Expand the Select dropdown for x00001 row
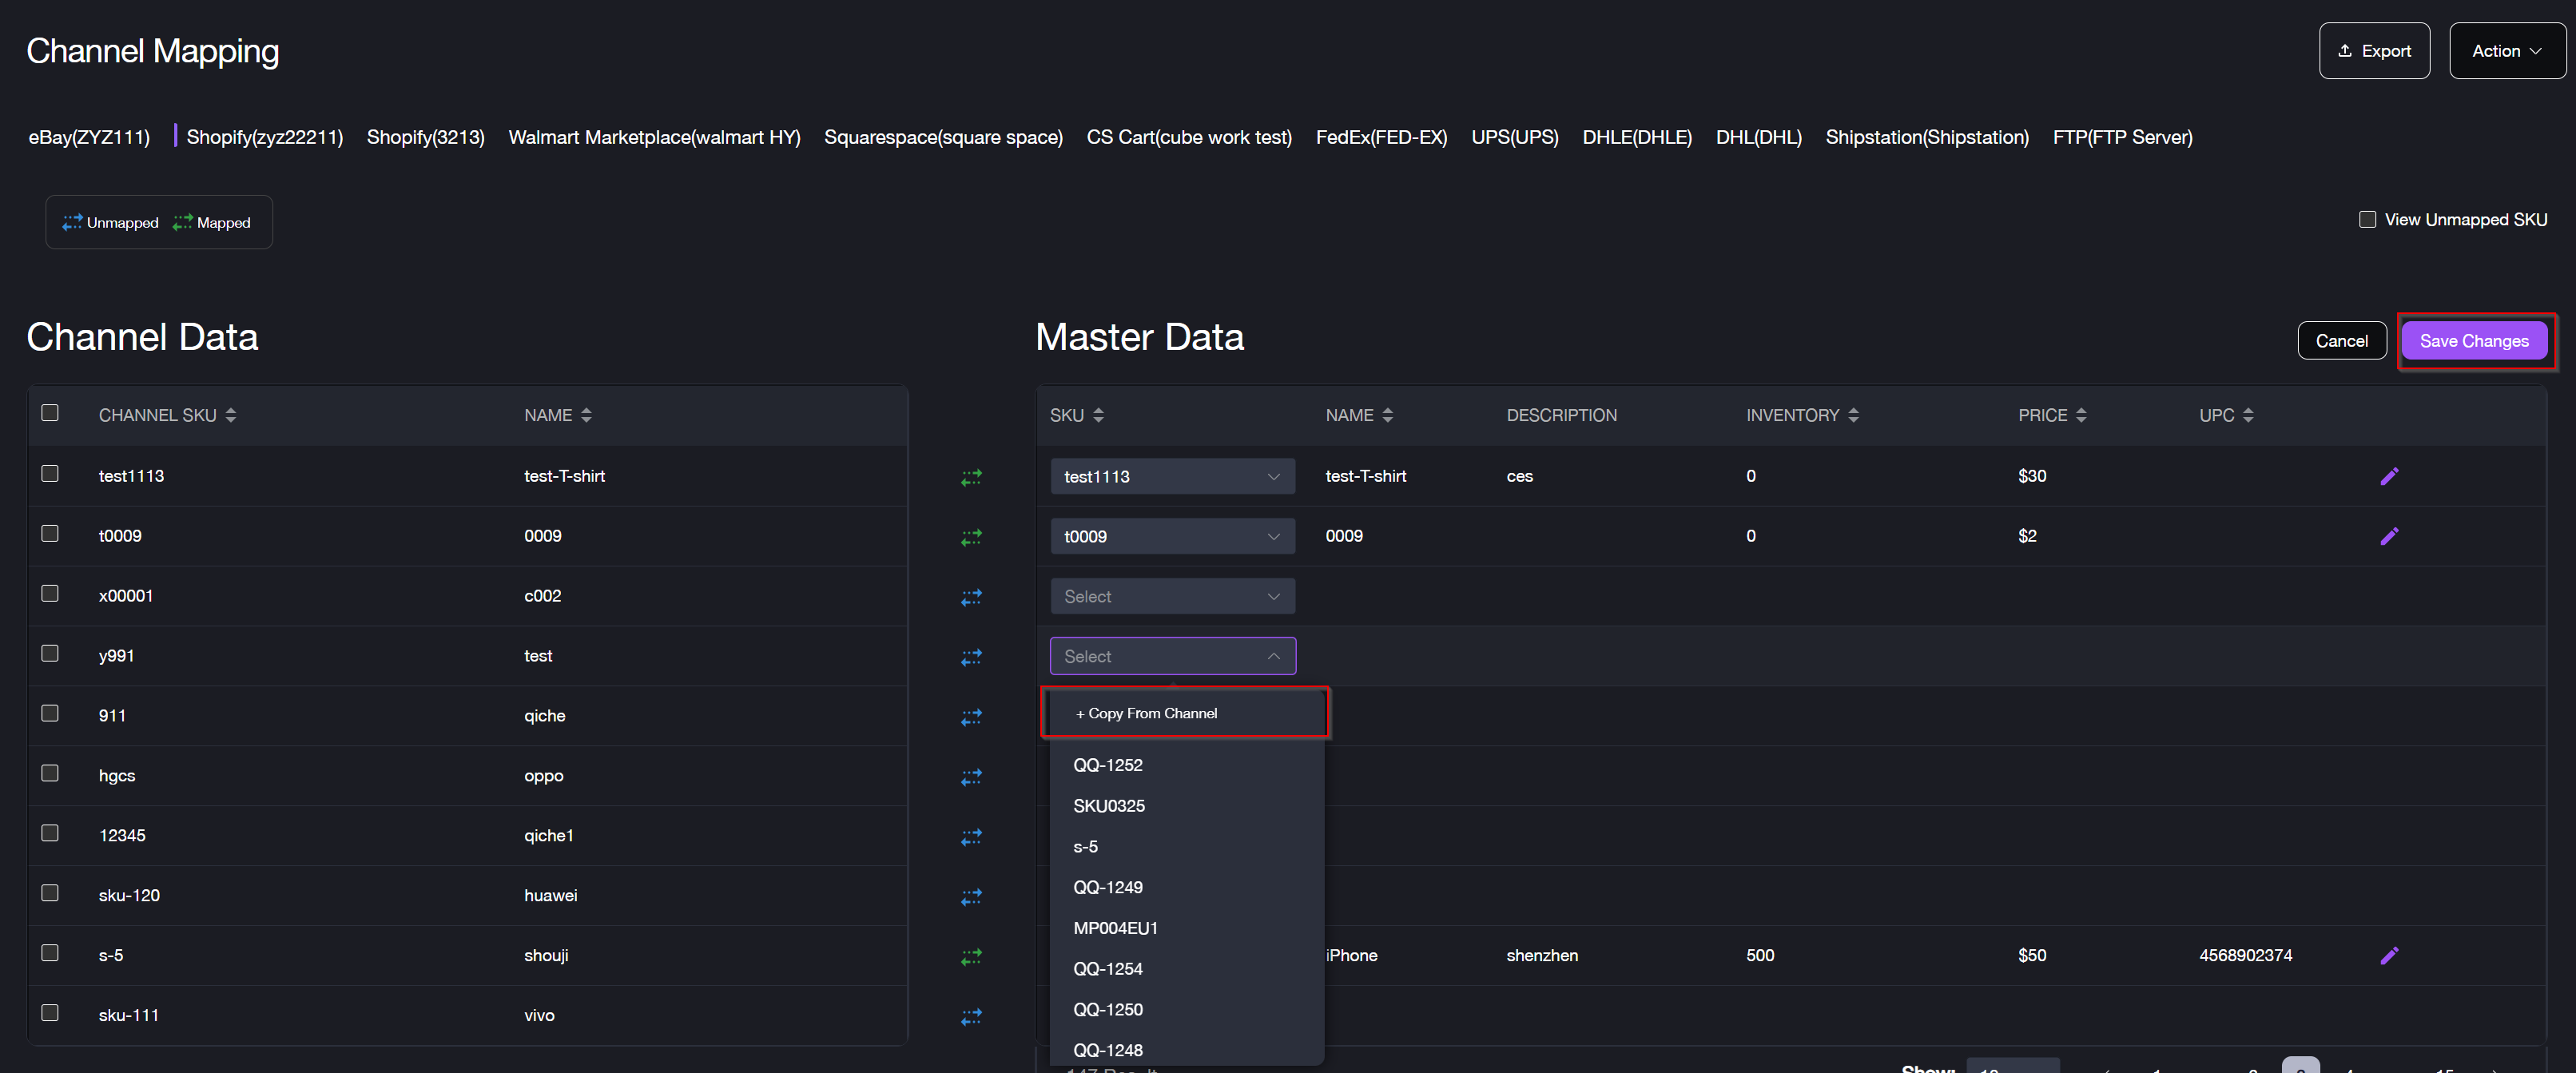Viewport: 2576px width, 1073px height. (1172, 597)
